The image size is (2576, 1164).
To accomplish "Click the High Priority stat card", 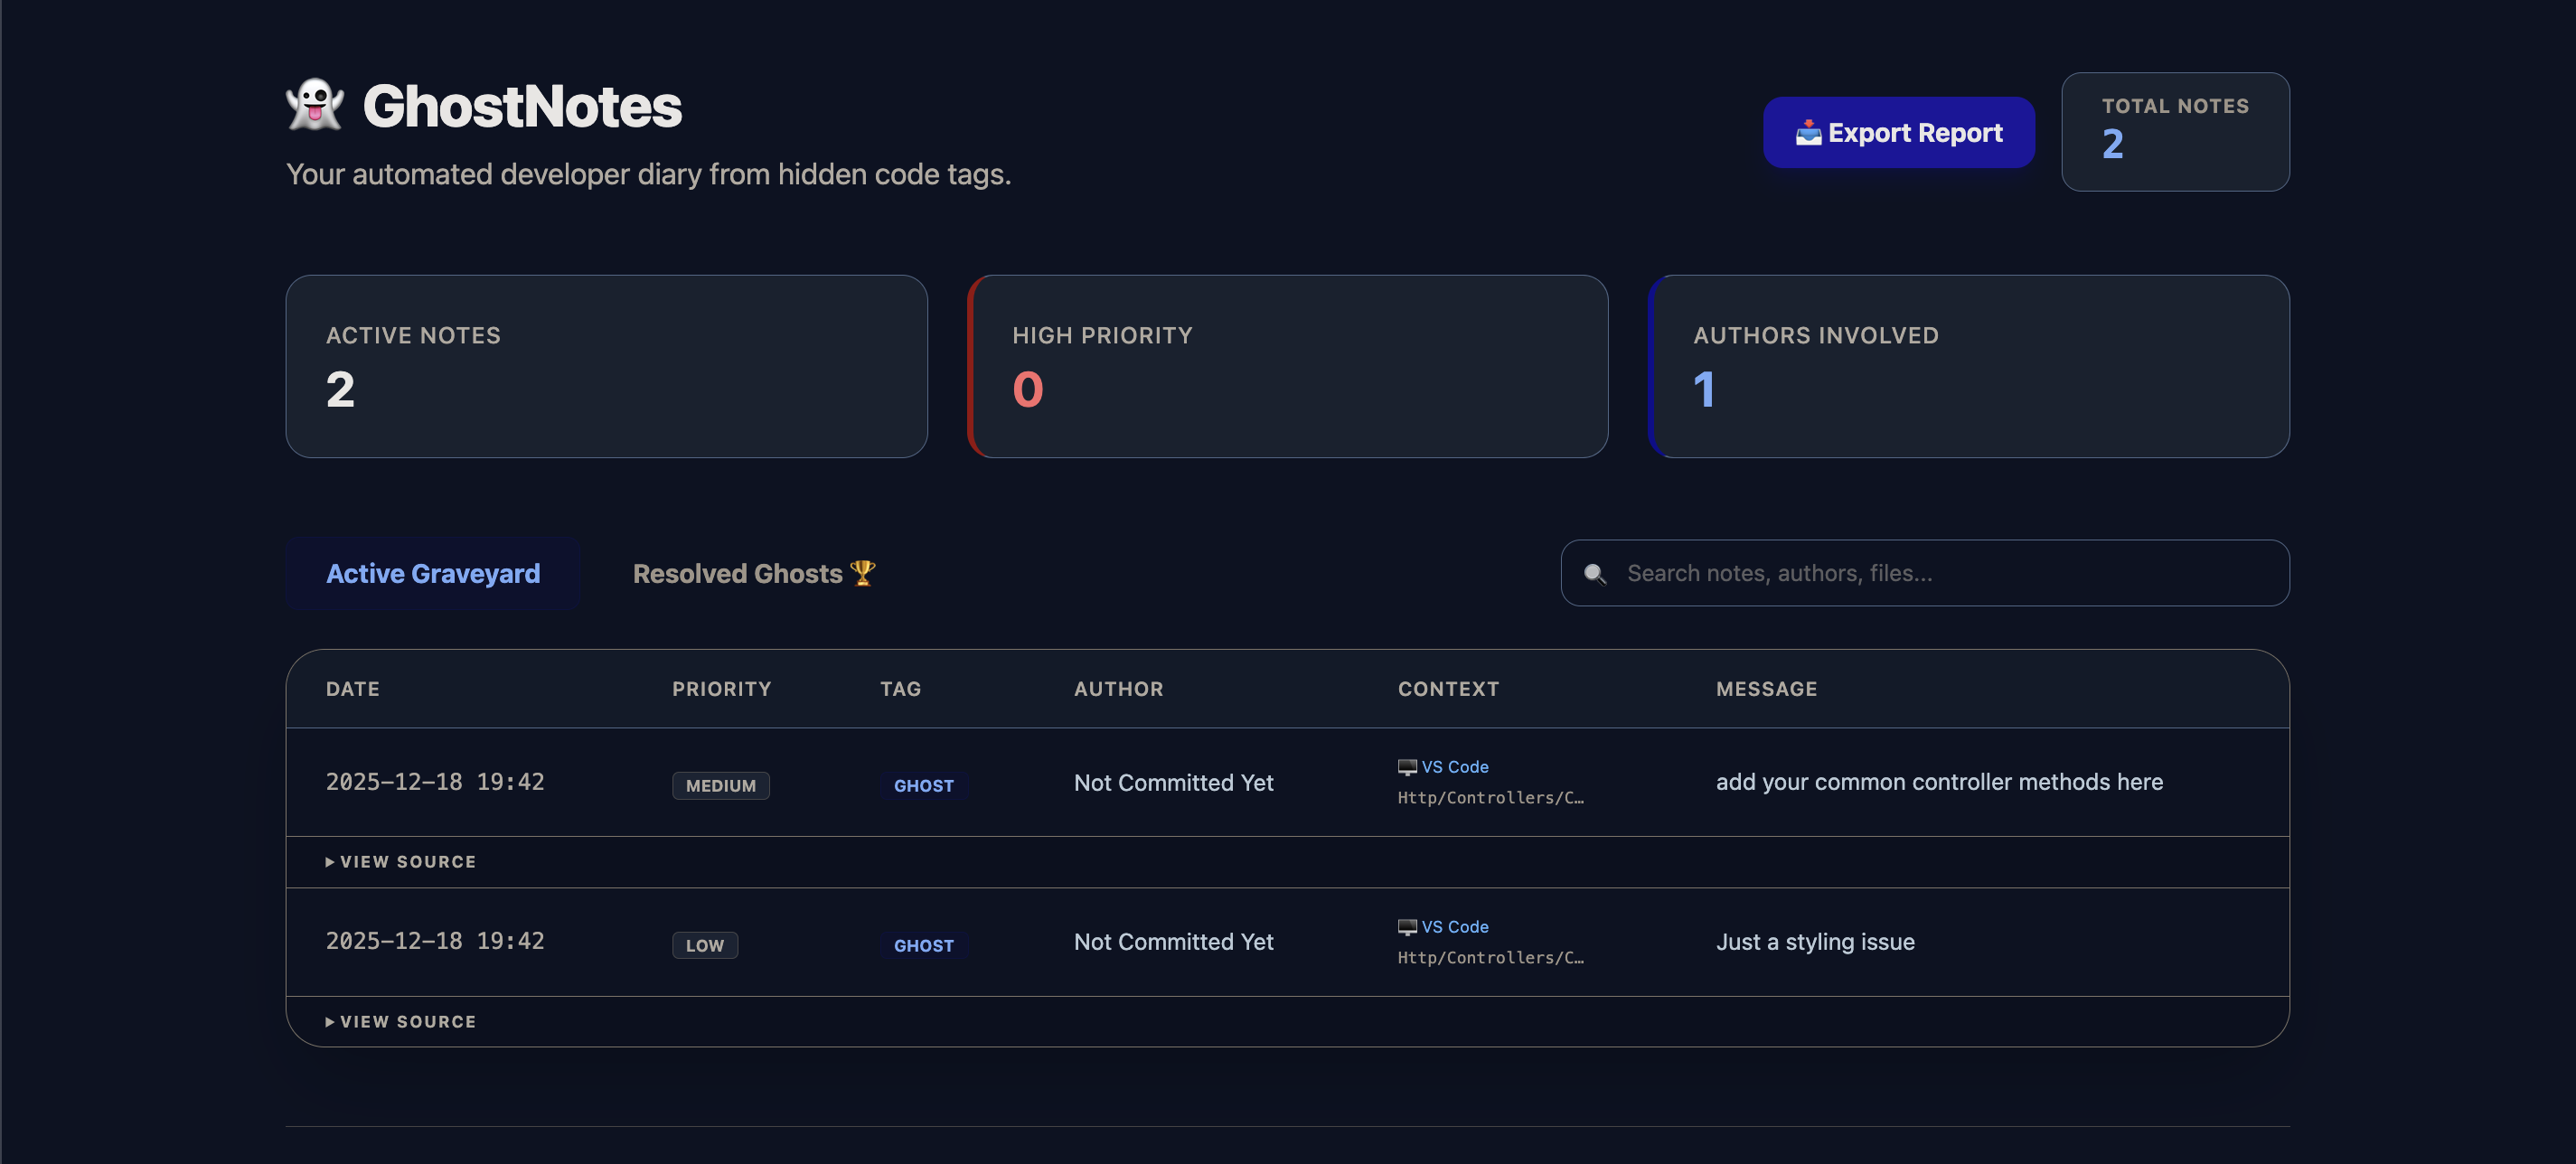I will (1288, 367).
